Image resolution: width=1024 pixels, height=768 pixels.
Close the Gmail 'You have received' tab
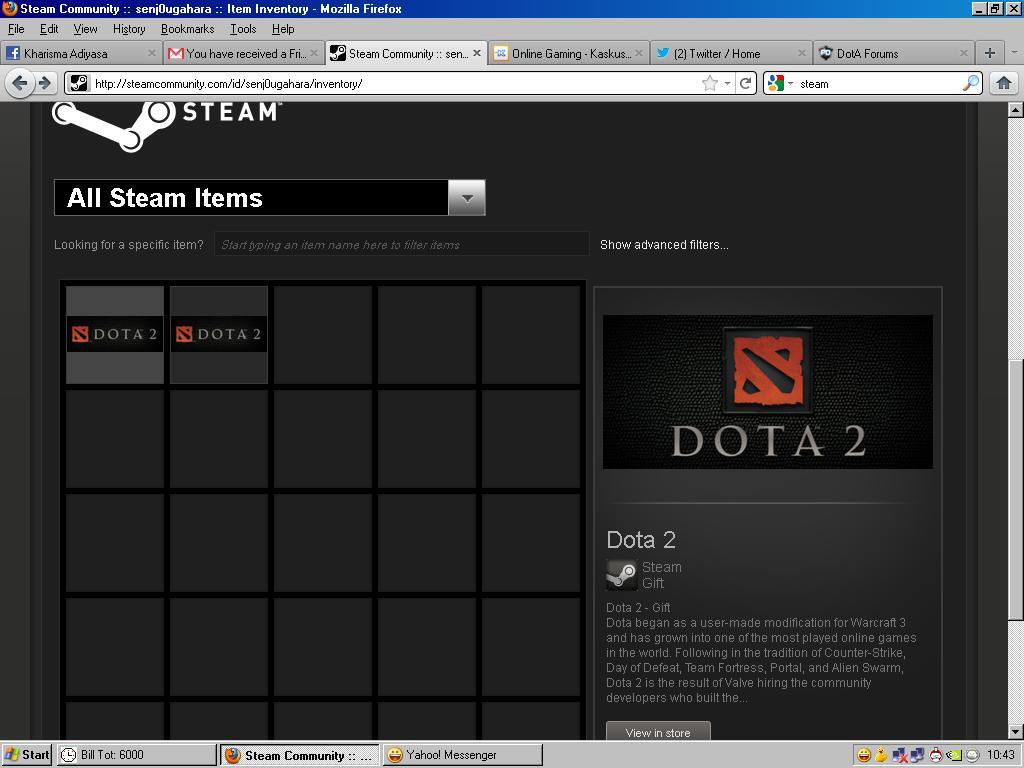[314, 53]
